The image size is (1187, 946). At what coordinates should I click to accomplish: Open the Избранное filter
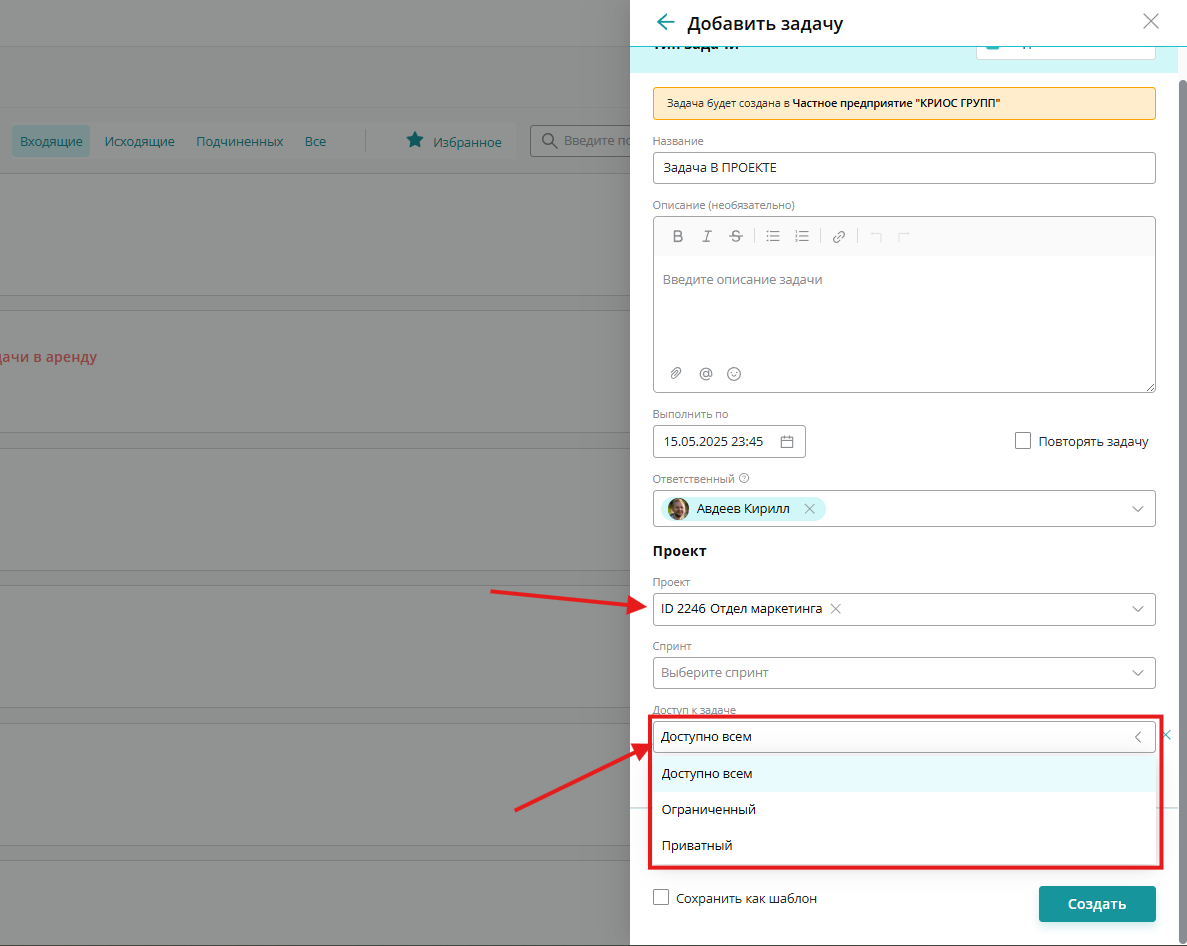pyautogui.click(x=453, y=141)
